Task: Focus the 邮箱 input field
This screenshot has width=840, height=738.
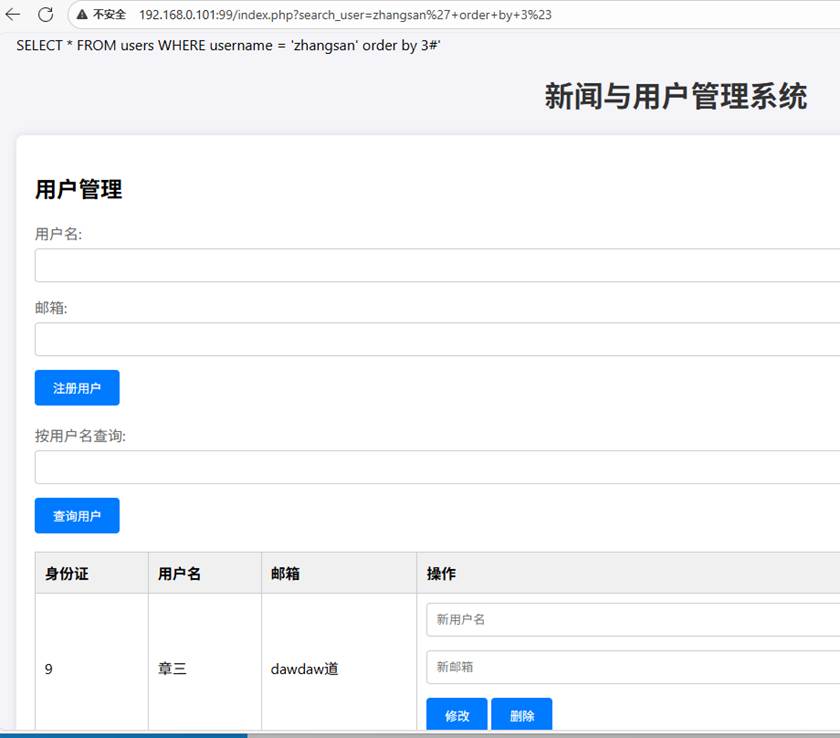Action: coord(437,339)
